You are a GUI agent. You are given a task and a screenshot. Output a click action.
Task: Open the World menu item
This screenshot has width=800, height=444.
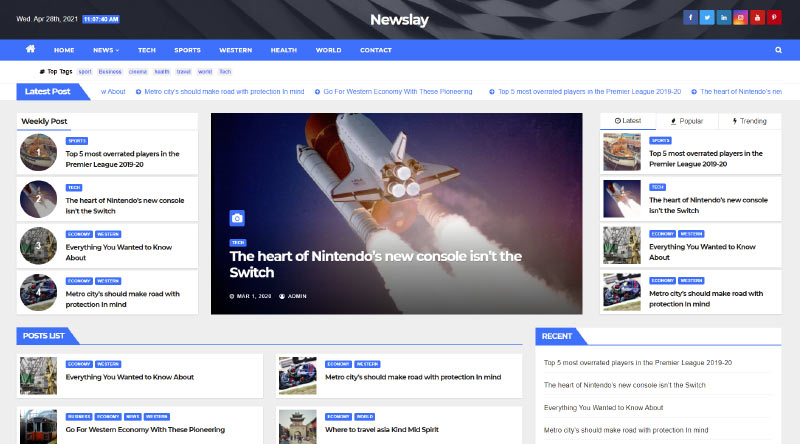[x=329, y=50]
